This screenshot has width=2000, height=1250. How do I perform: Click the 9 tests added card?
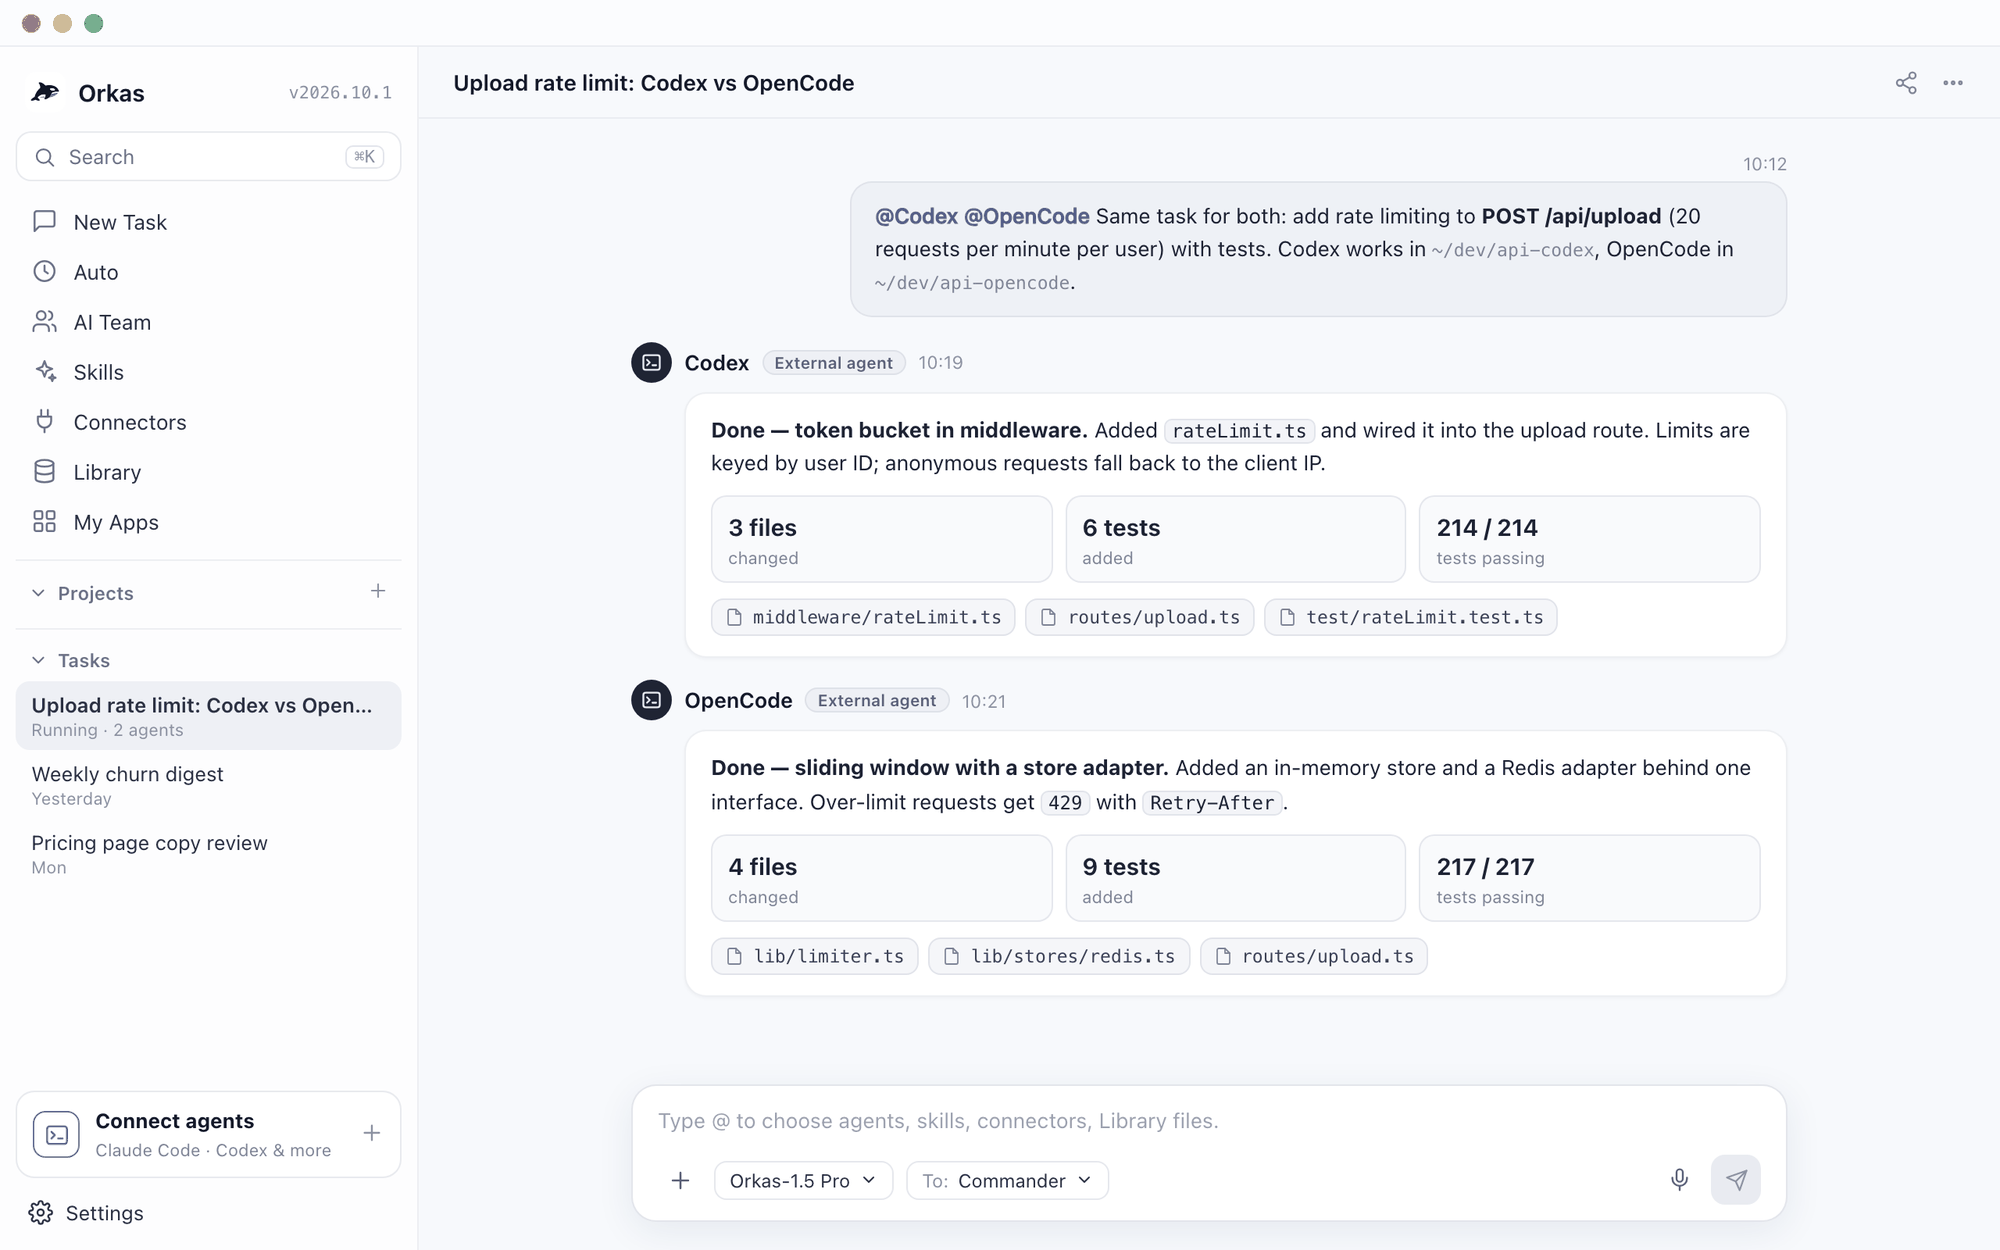[1235, 878]
